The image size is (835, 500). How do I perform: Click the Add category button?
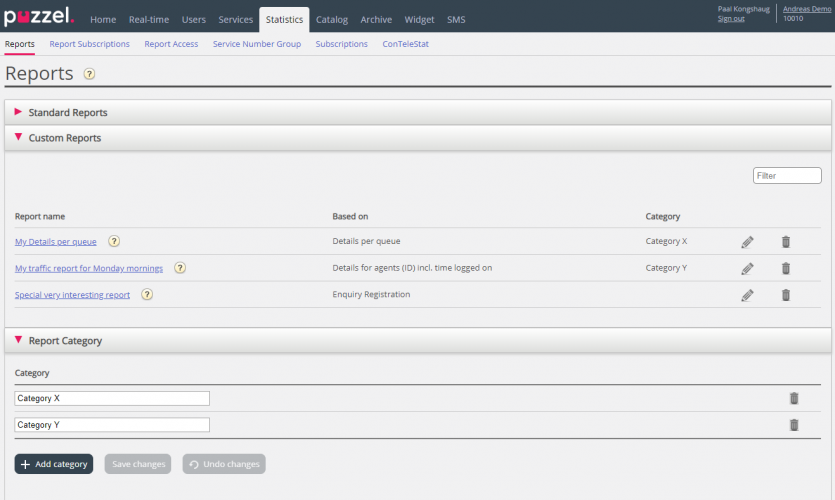(x=54, y=464)
